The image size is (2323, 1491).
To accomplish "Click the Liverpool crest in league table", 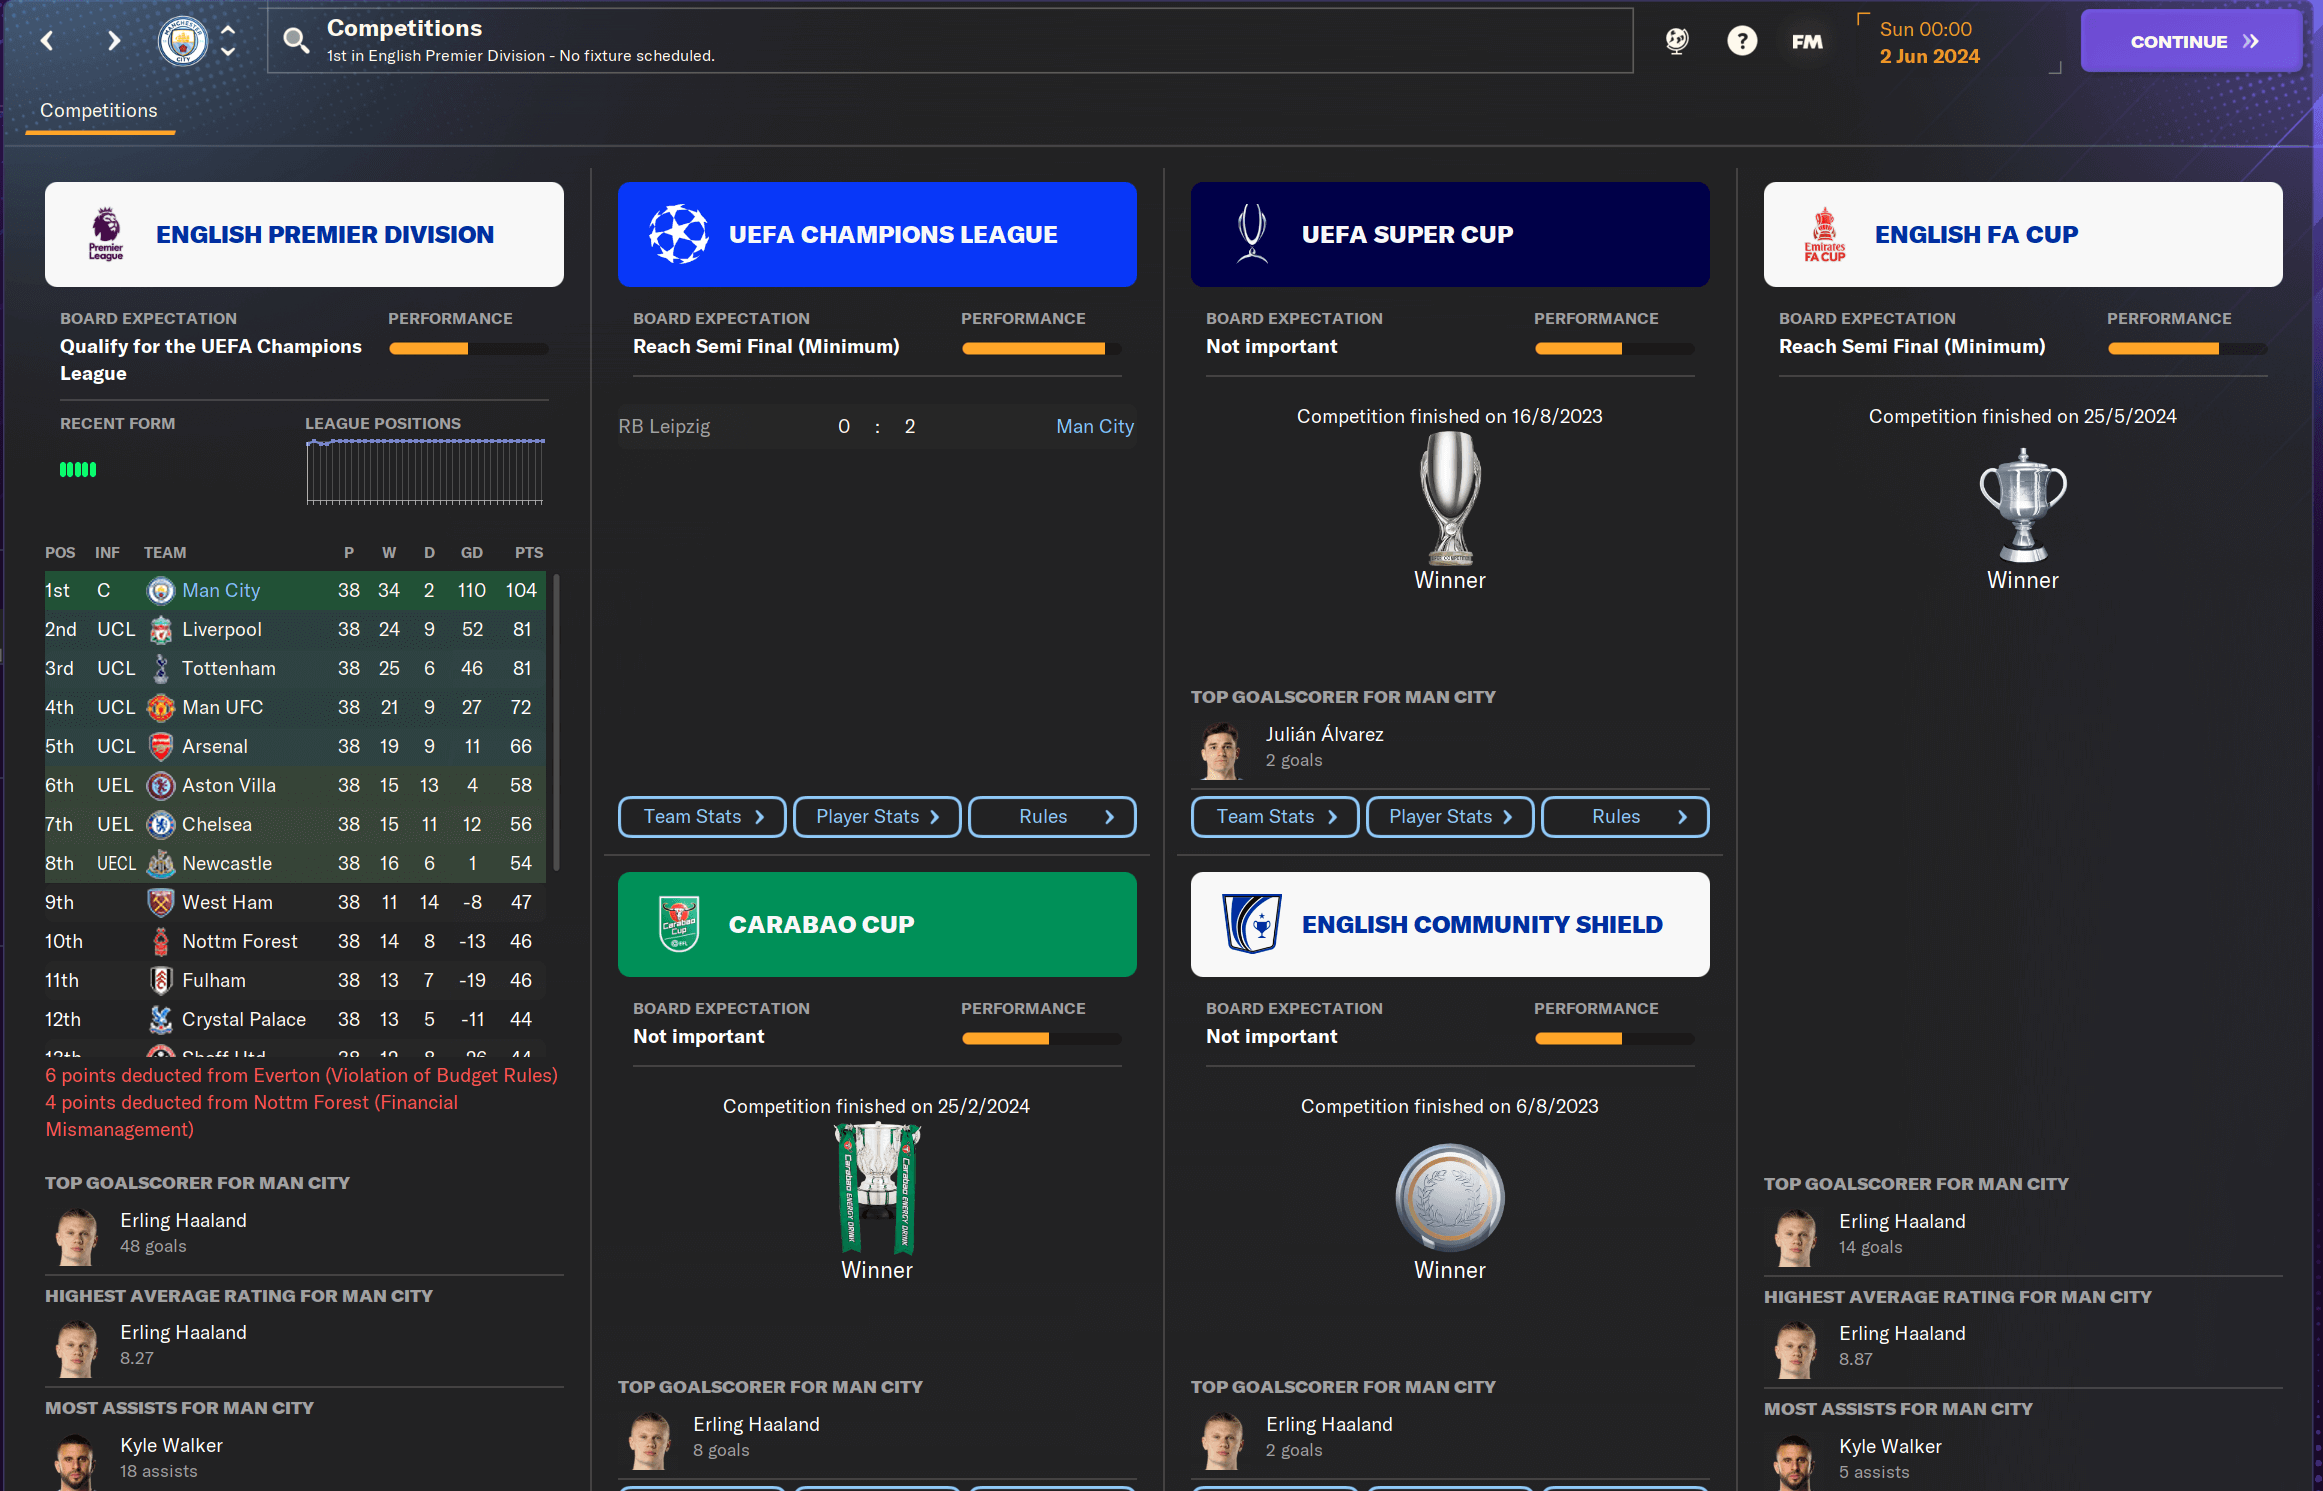I will point(161,630).
